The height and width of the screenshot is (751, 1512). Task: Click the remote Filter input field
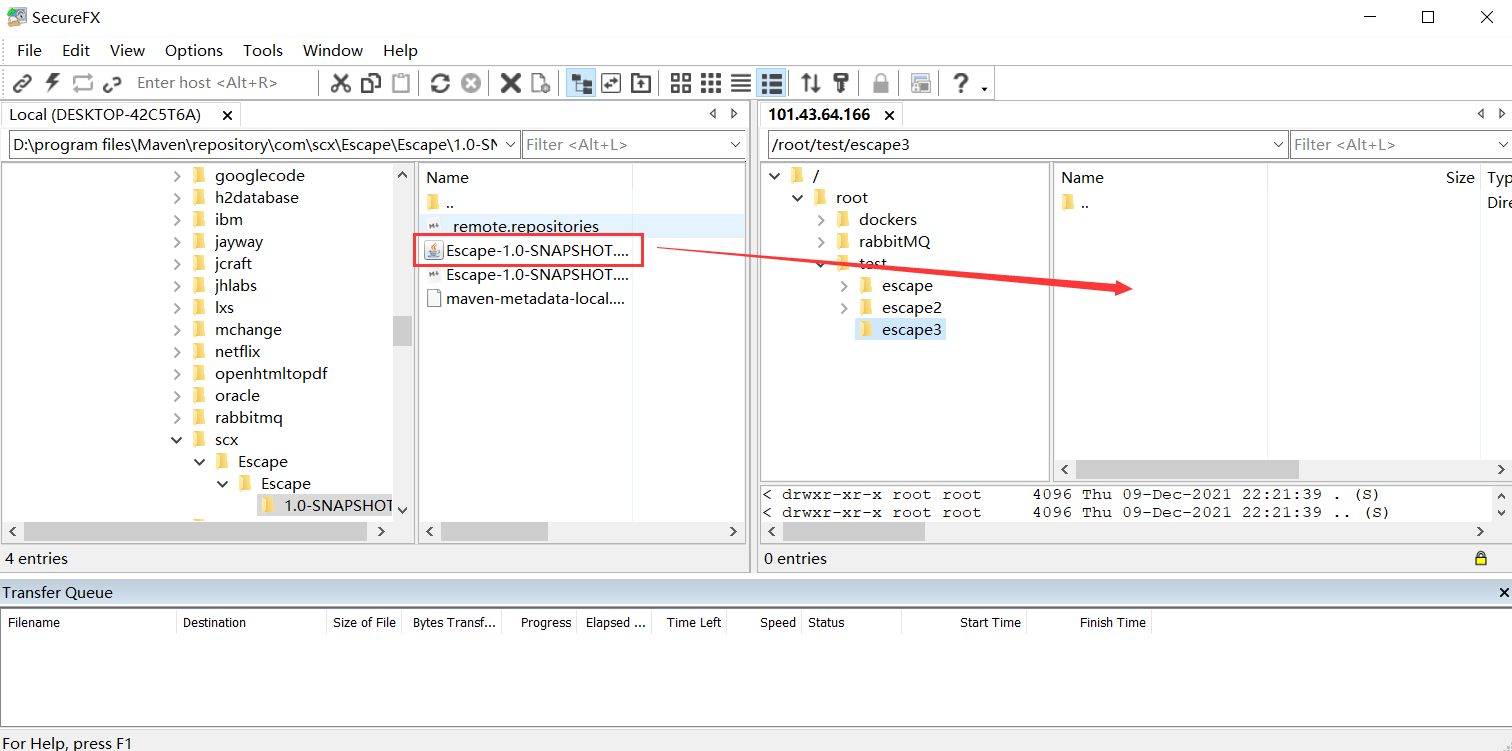1395,145
